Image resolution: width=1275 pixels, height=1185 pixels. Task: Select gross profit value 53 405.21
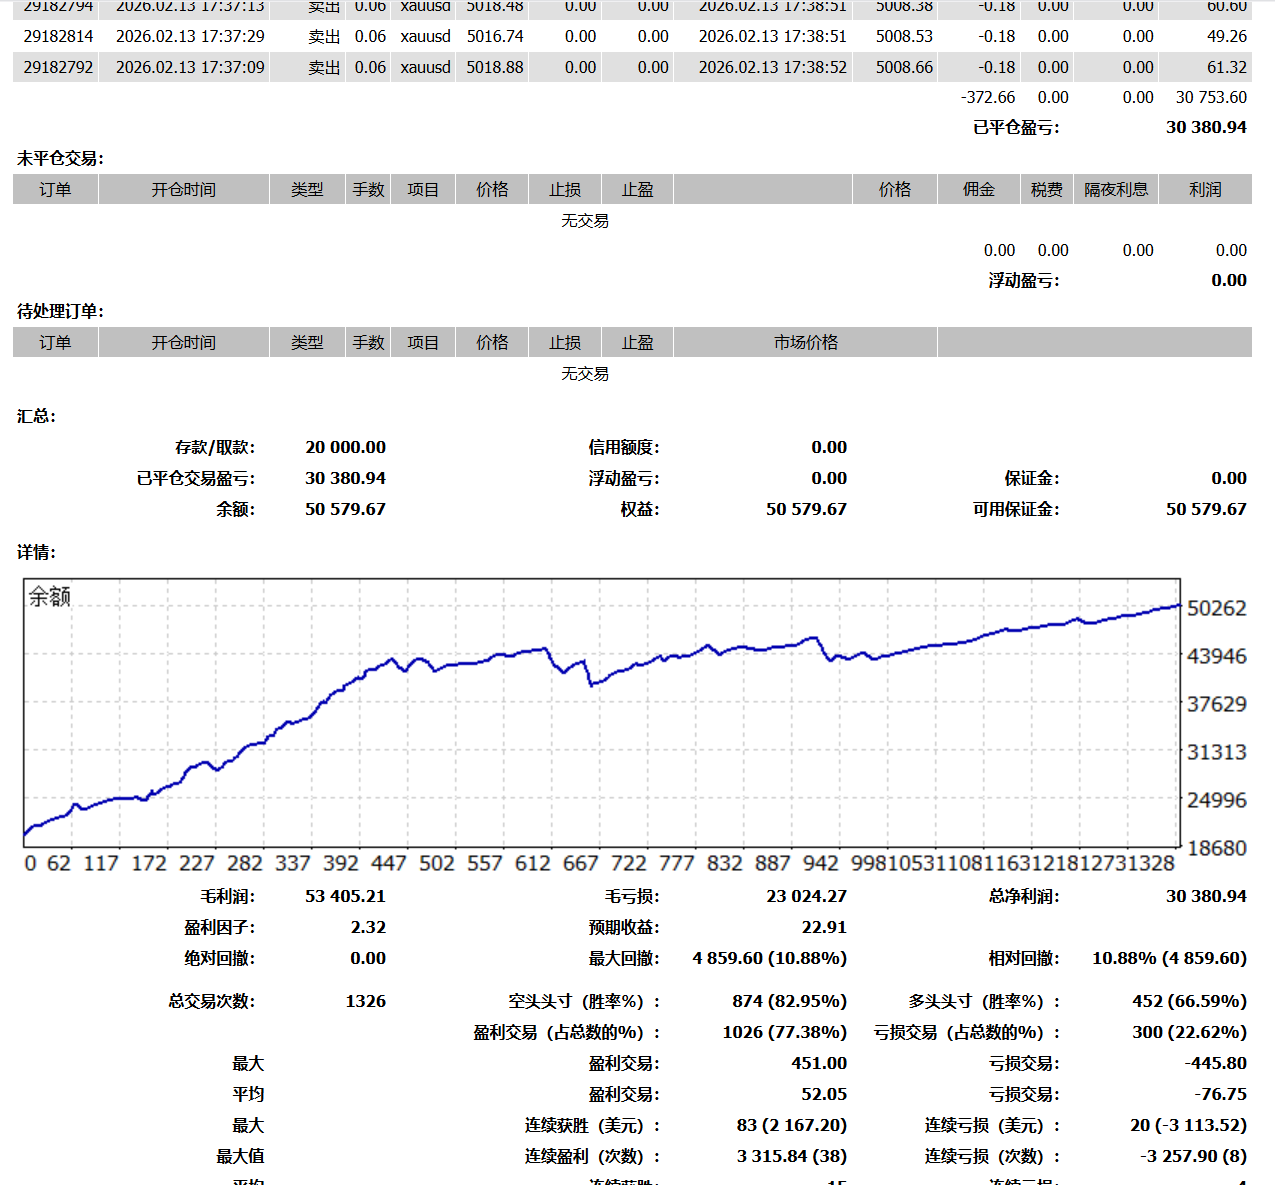(345, 896)
